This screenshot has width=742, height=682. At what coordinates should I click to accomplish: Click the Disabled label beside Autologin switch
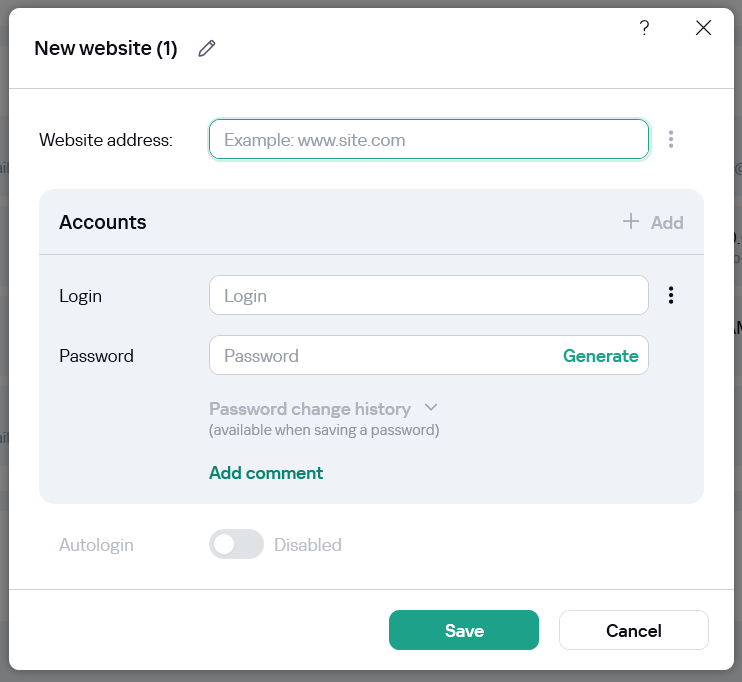(308, 545)
